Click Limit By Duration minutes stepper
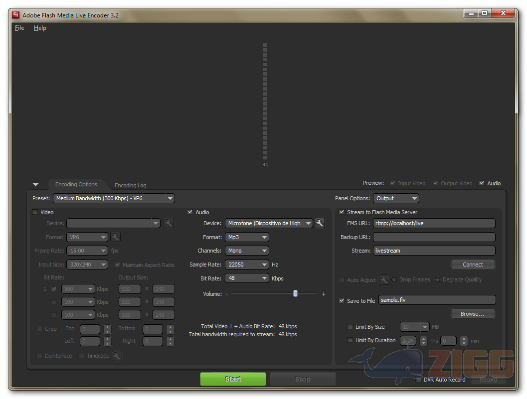The width and height of the screenshot is (527, 399). coord(464,341)
